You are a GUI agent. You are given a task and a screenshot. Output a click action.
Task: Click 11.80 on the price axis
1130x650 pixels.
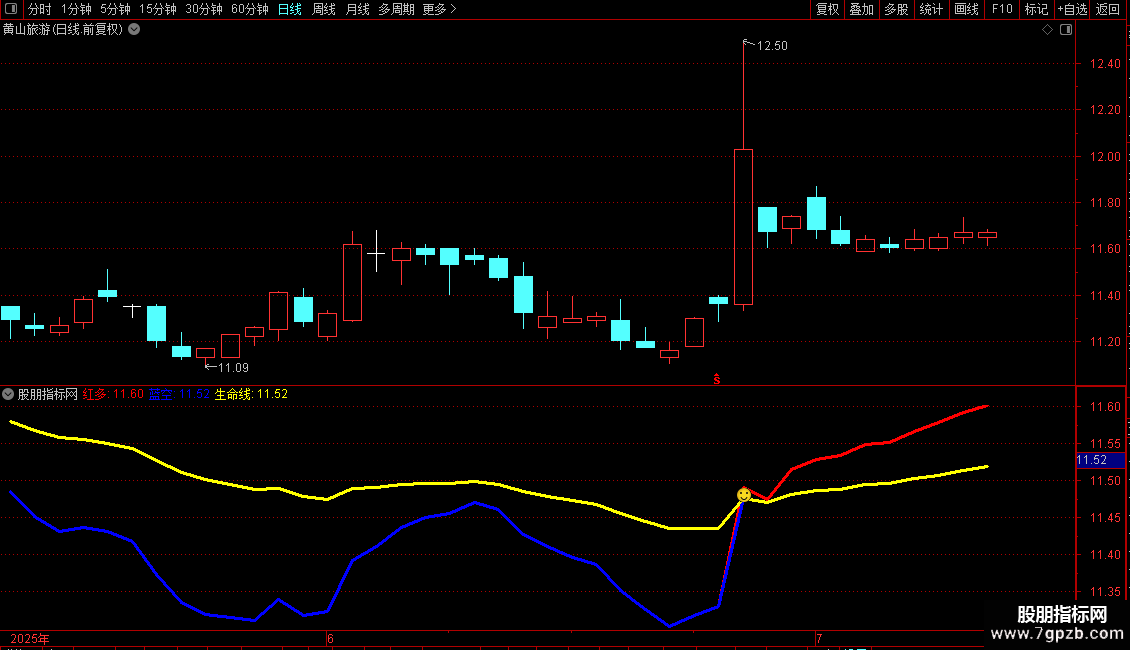click(x=1105, y=203)
